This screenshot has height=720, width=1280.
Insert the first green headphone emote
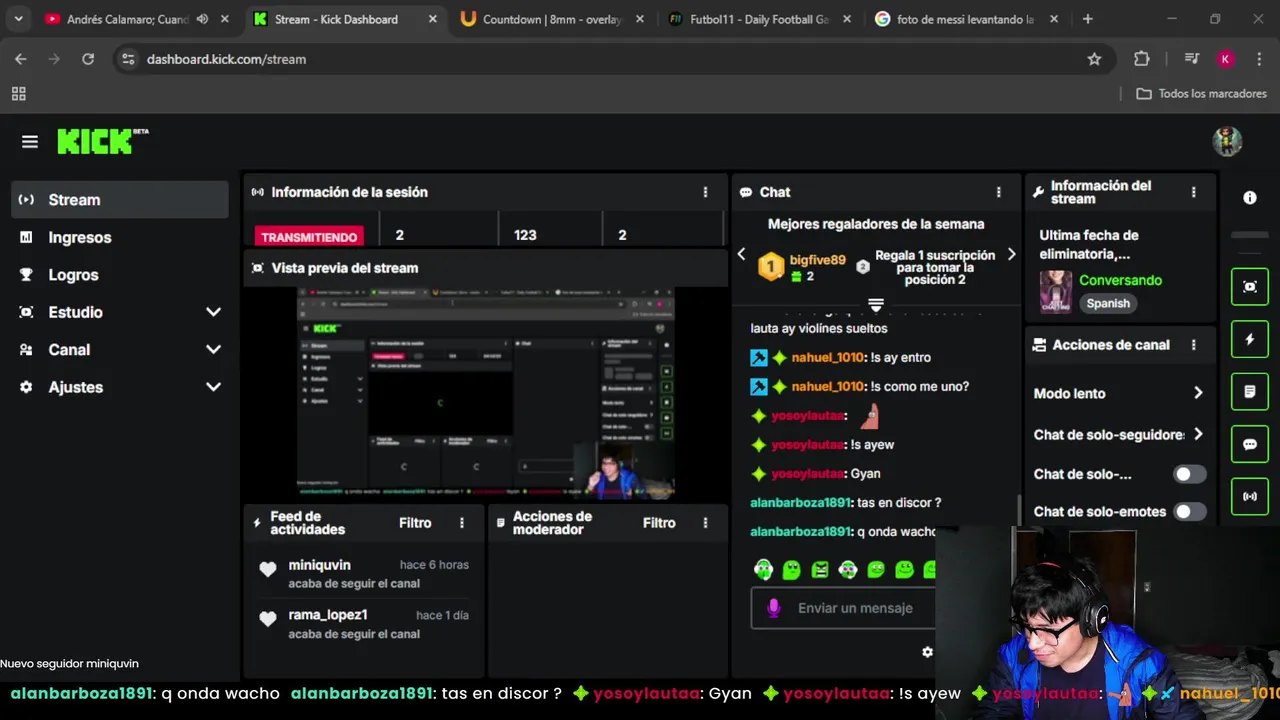pos(764,570)
